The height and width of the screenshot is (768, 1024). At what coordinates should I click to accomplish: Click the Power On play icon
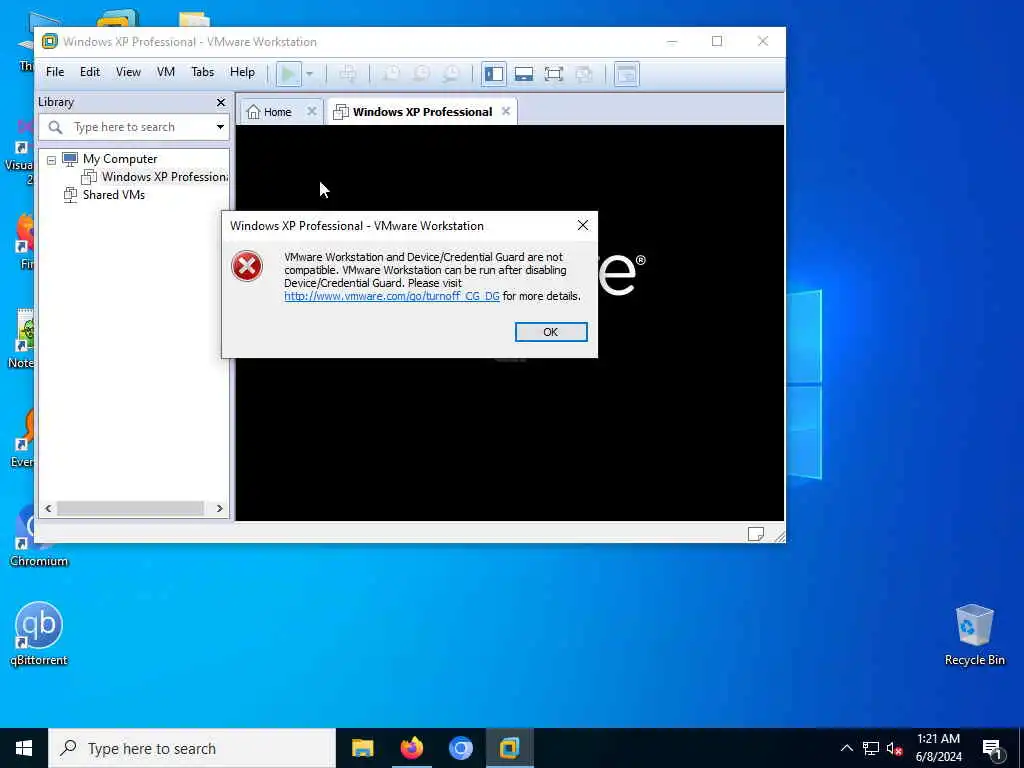click(x=288, y=74)
